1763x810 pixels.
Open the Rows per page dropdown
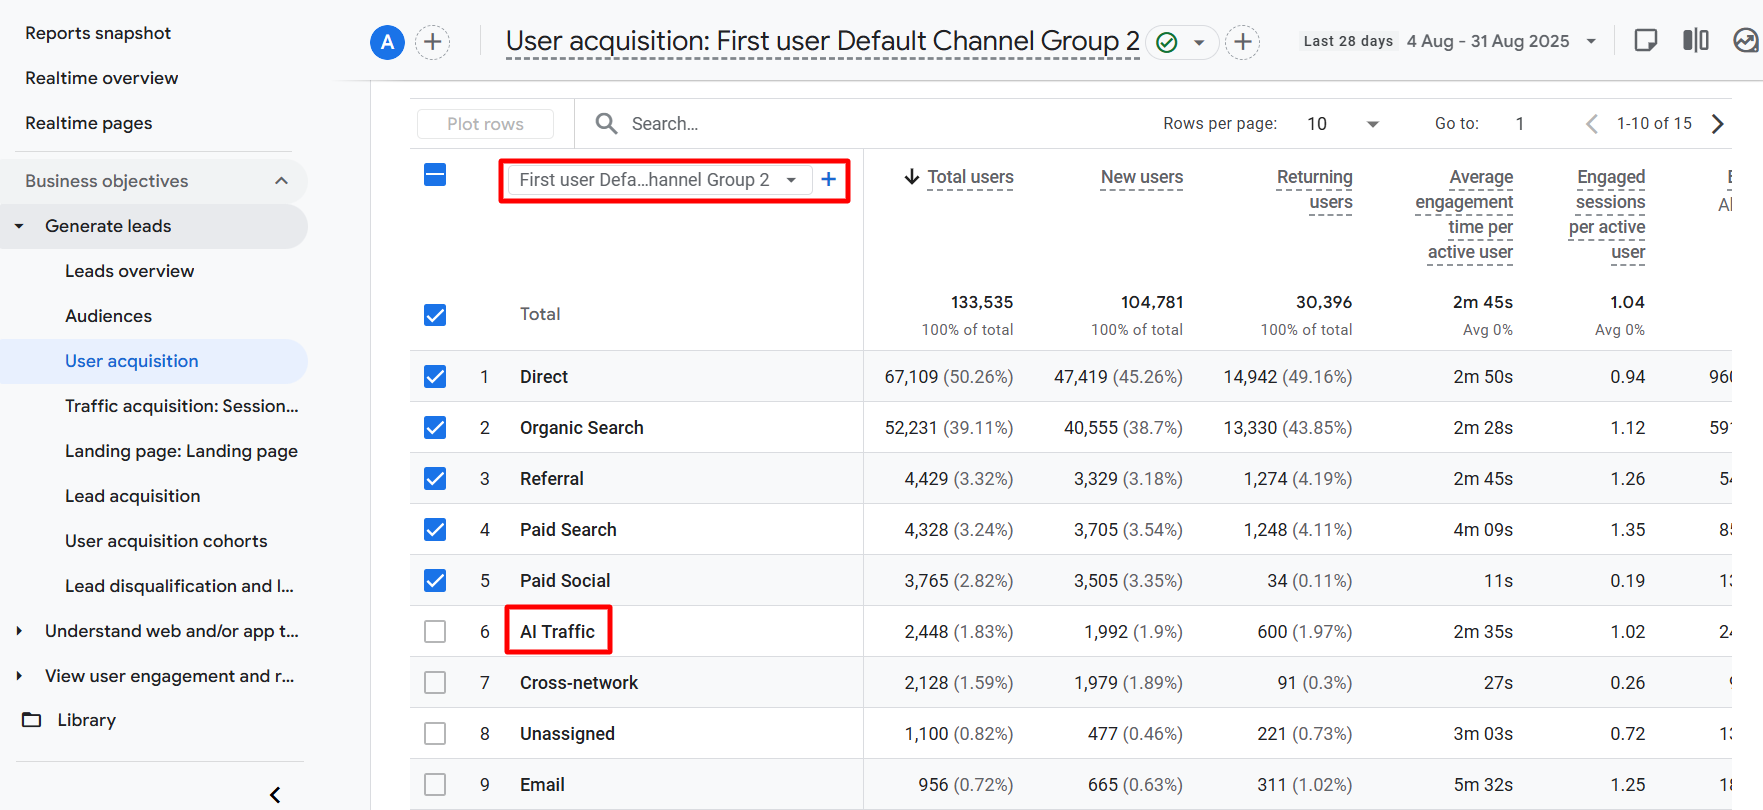click(1343, 124)
